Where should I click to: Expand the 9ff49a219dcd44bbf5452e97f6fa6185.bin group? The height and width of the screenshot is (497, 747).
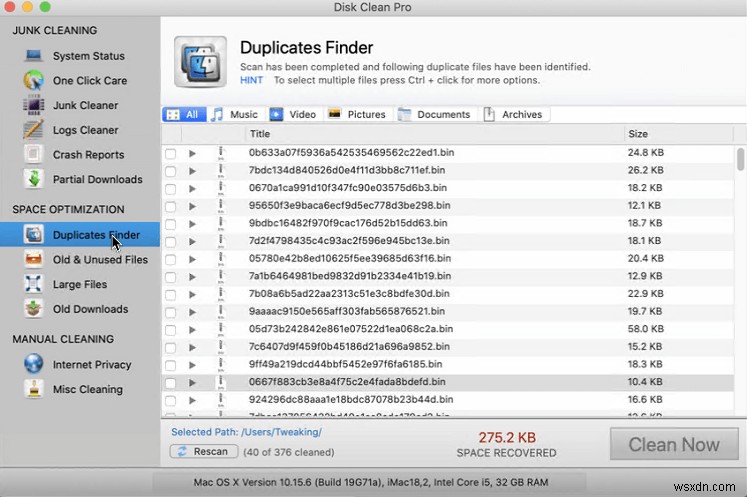(x=192, y=365)
